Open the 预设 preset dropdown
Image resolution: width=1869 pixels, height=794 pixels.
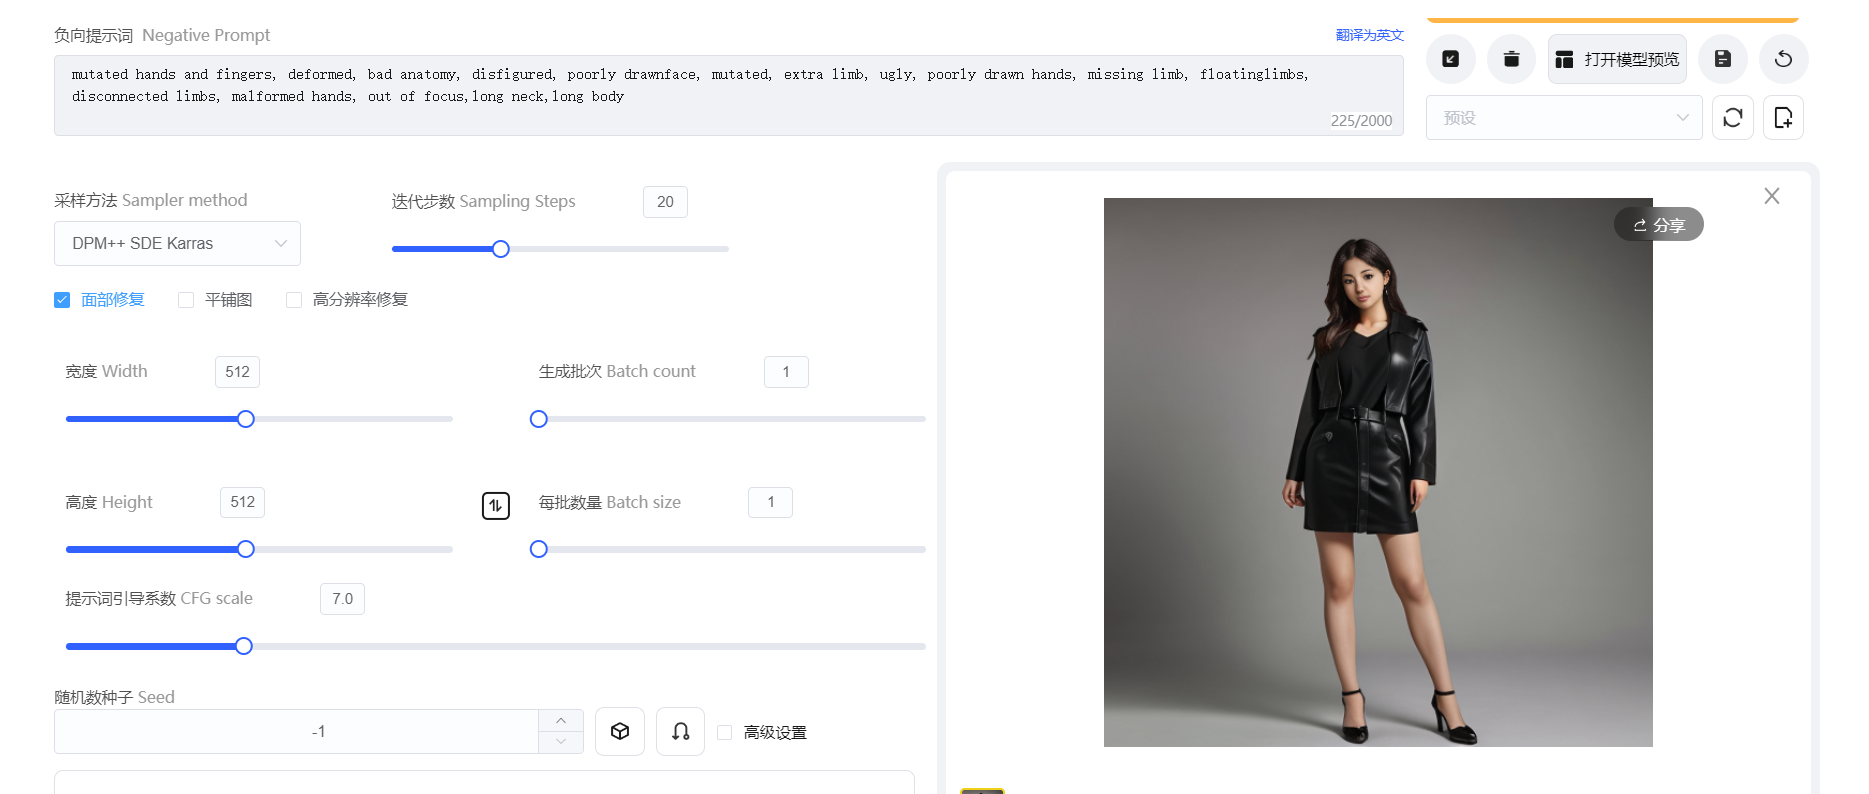(1564, 118)
